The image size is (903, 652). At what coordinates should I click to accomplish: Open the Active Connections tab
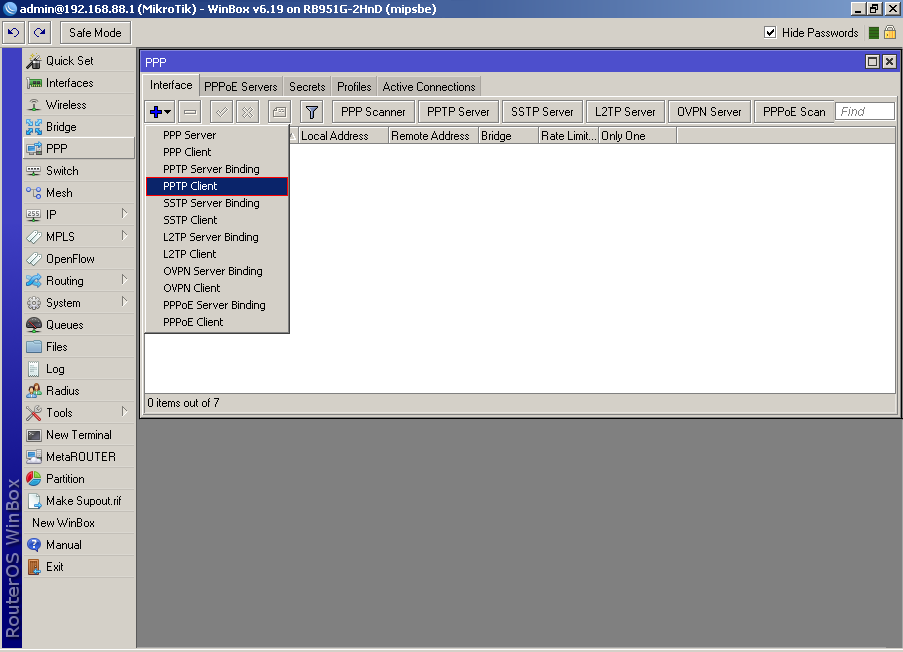click(429, 87)
